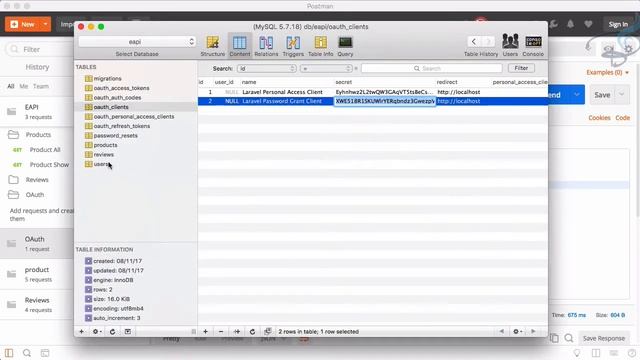This screenshot has height=360, width=640.
Task: Reload the table content
Action: click(x=252, y=331)
